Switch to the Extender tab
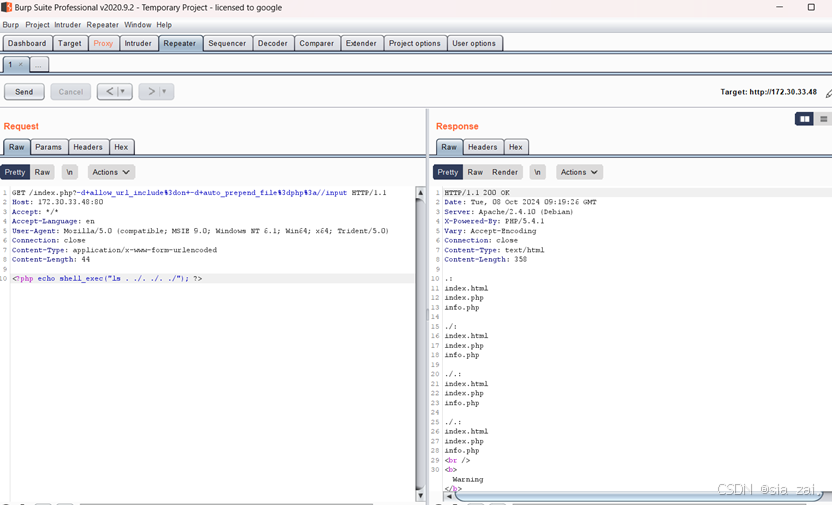832x505 pixels. click(361, 43)
